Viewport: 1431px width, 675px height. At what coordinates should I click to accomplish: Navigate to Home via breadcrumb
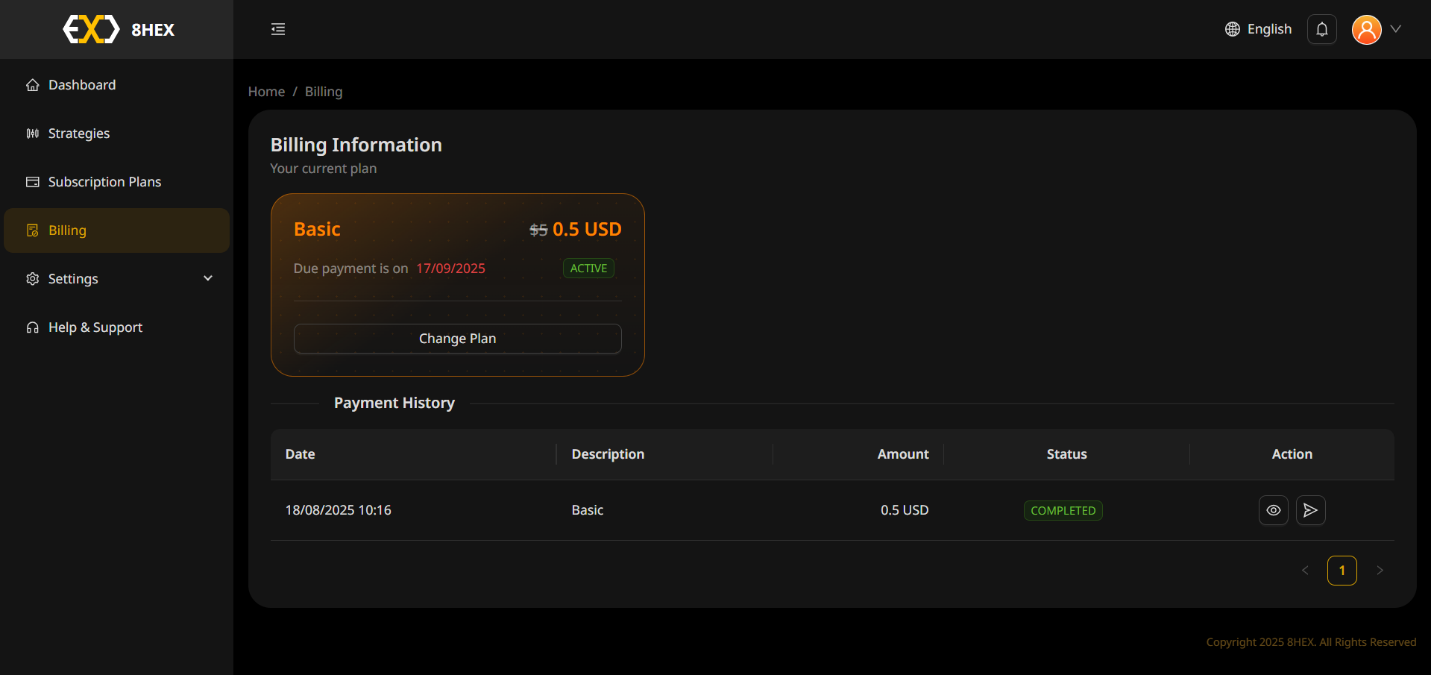pos(266,91)
